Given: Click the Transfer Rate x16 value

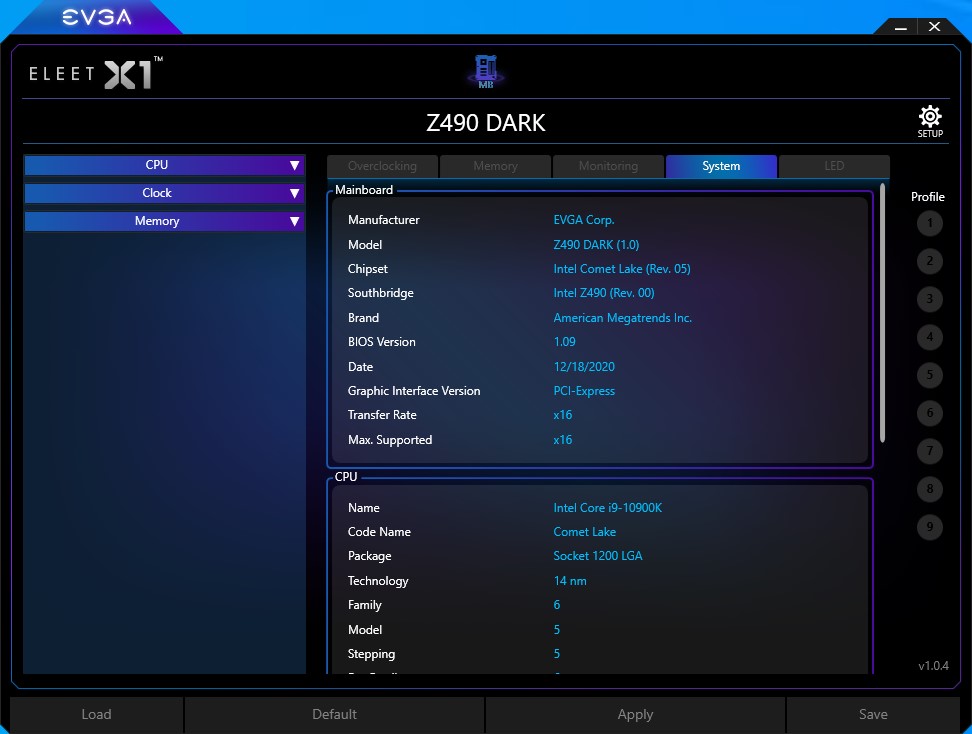Looking at the screenshot, I should [563, 415].
